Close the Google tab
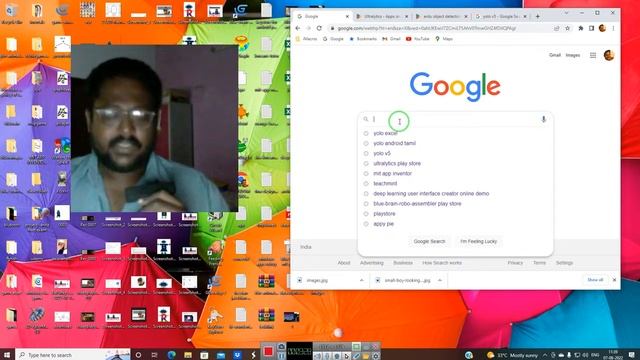 pyautogui.click(x=347, y=16)
